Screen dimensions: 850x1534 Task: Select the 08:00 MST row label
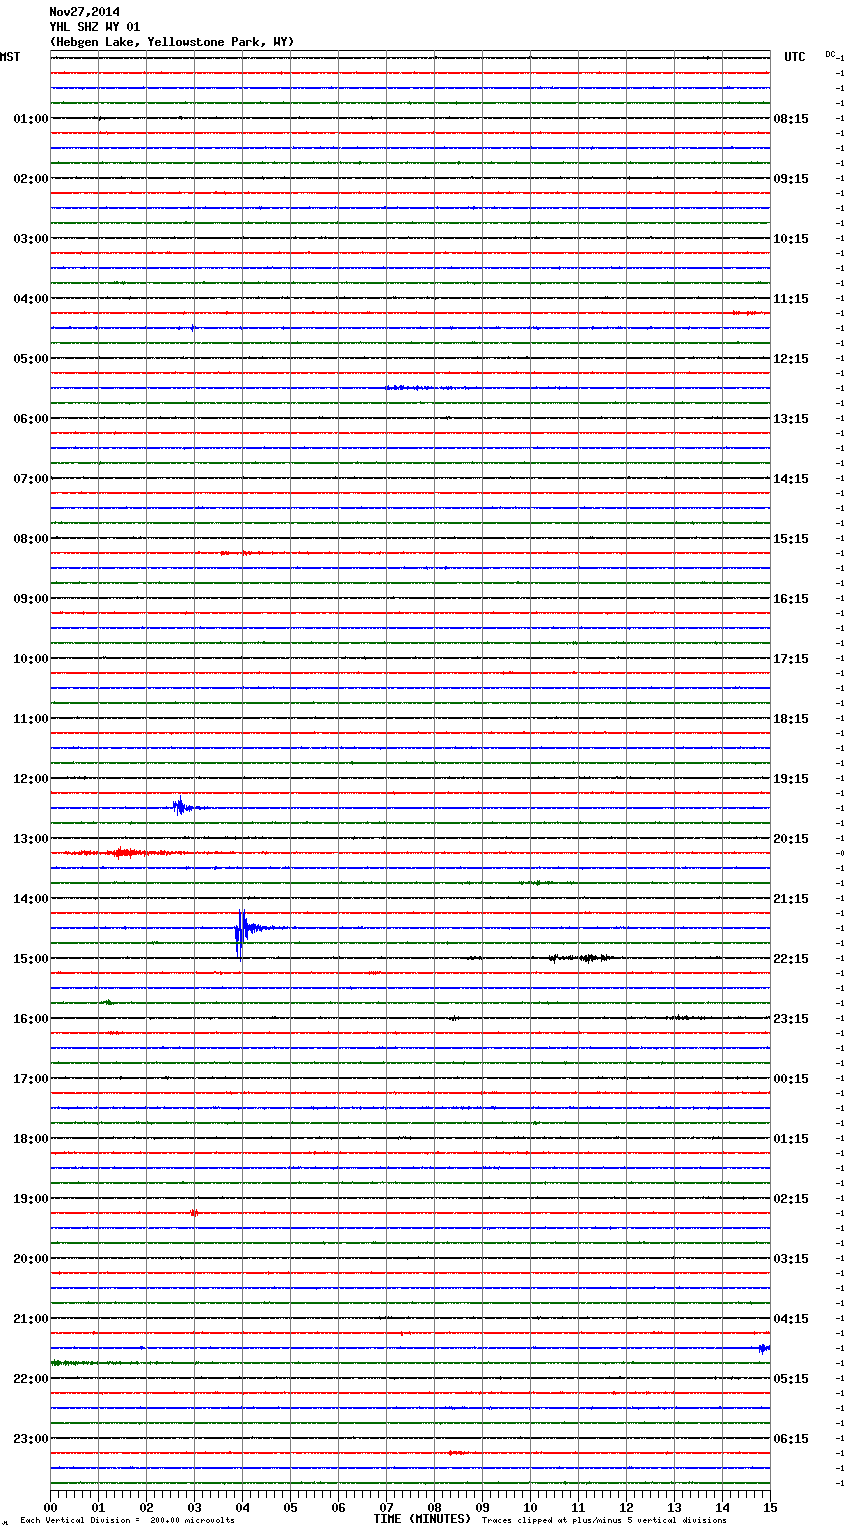31,539
